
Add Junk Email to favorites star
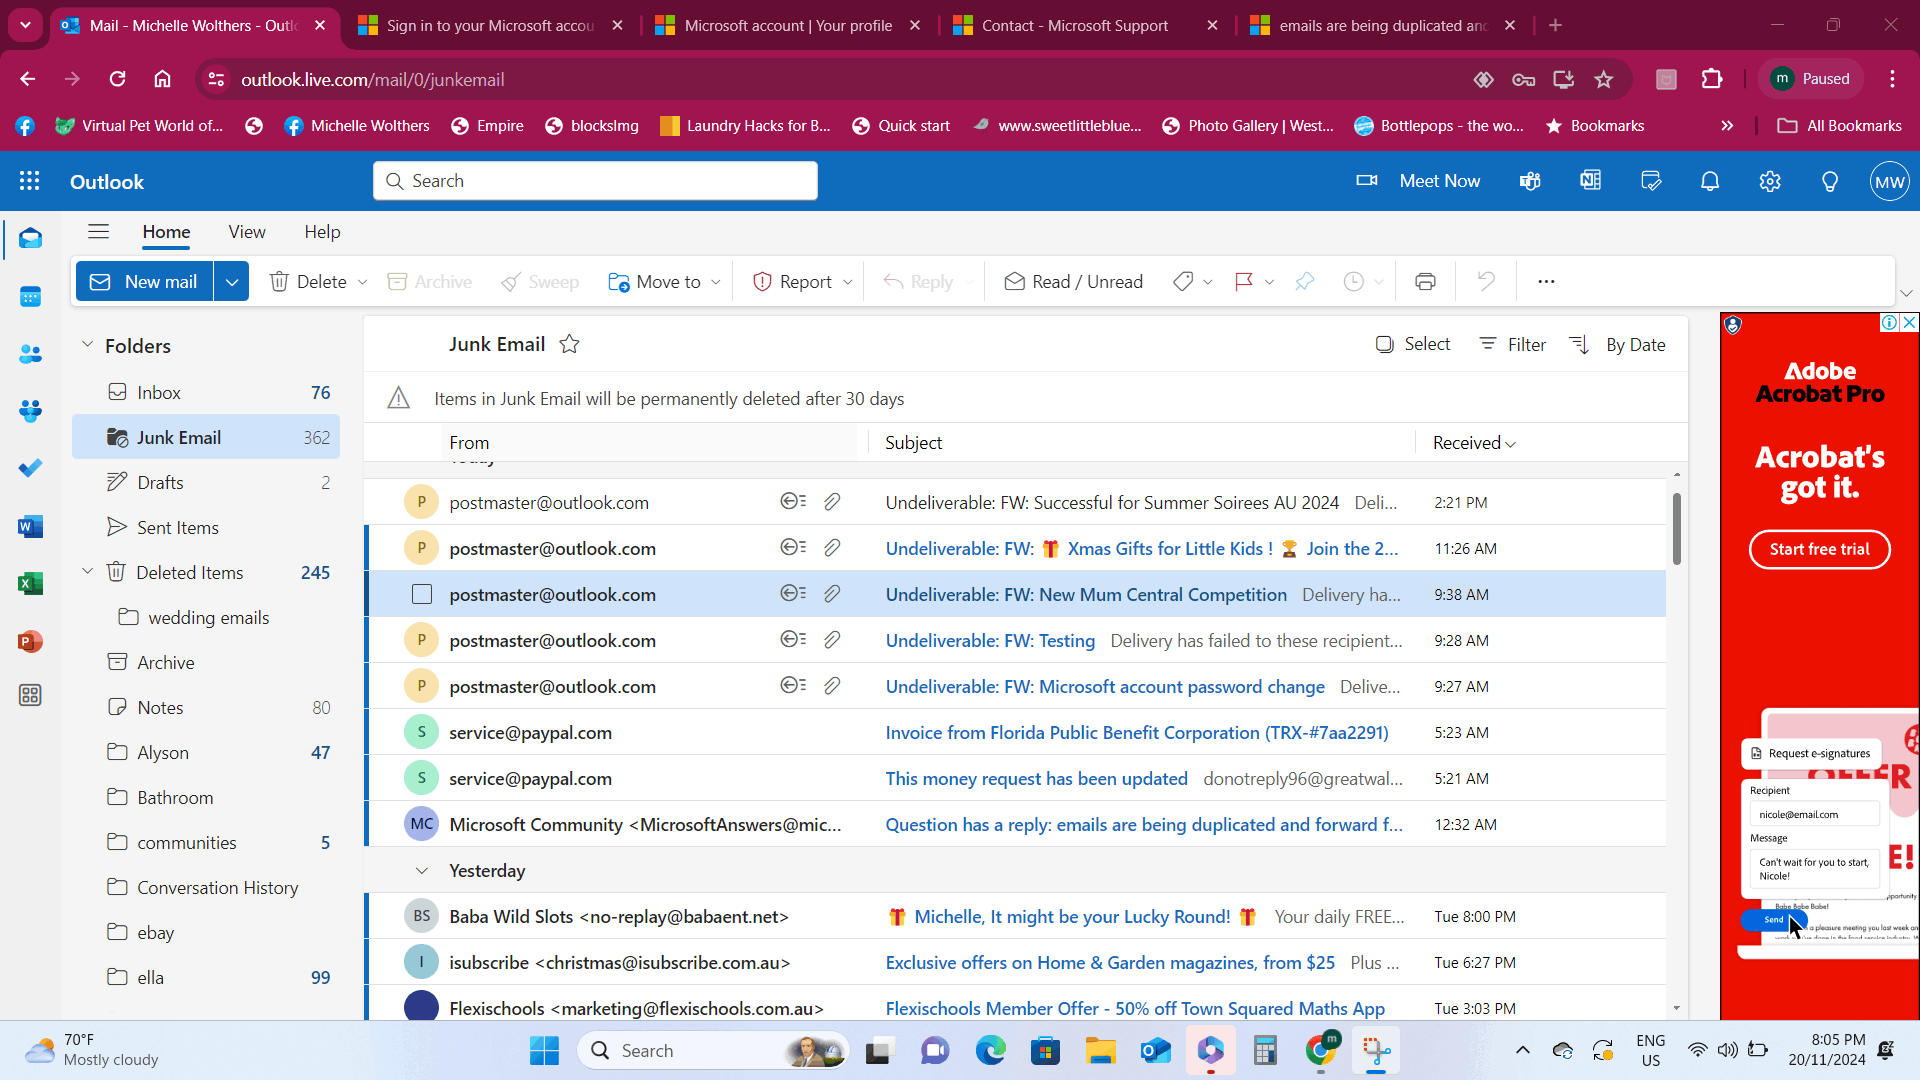click(569, 344)
